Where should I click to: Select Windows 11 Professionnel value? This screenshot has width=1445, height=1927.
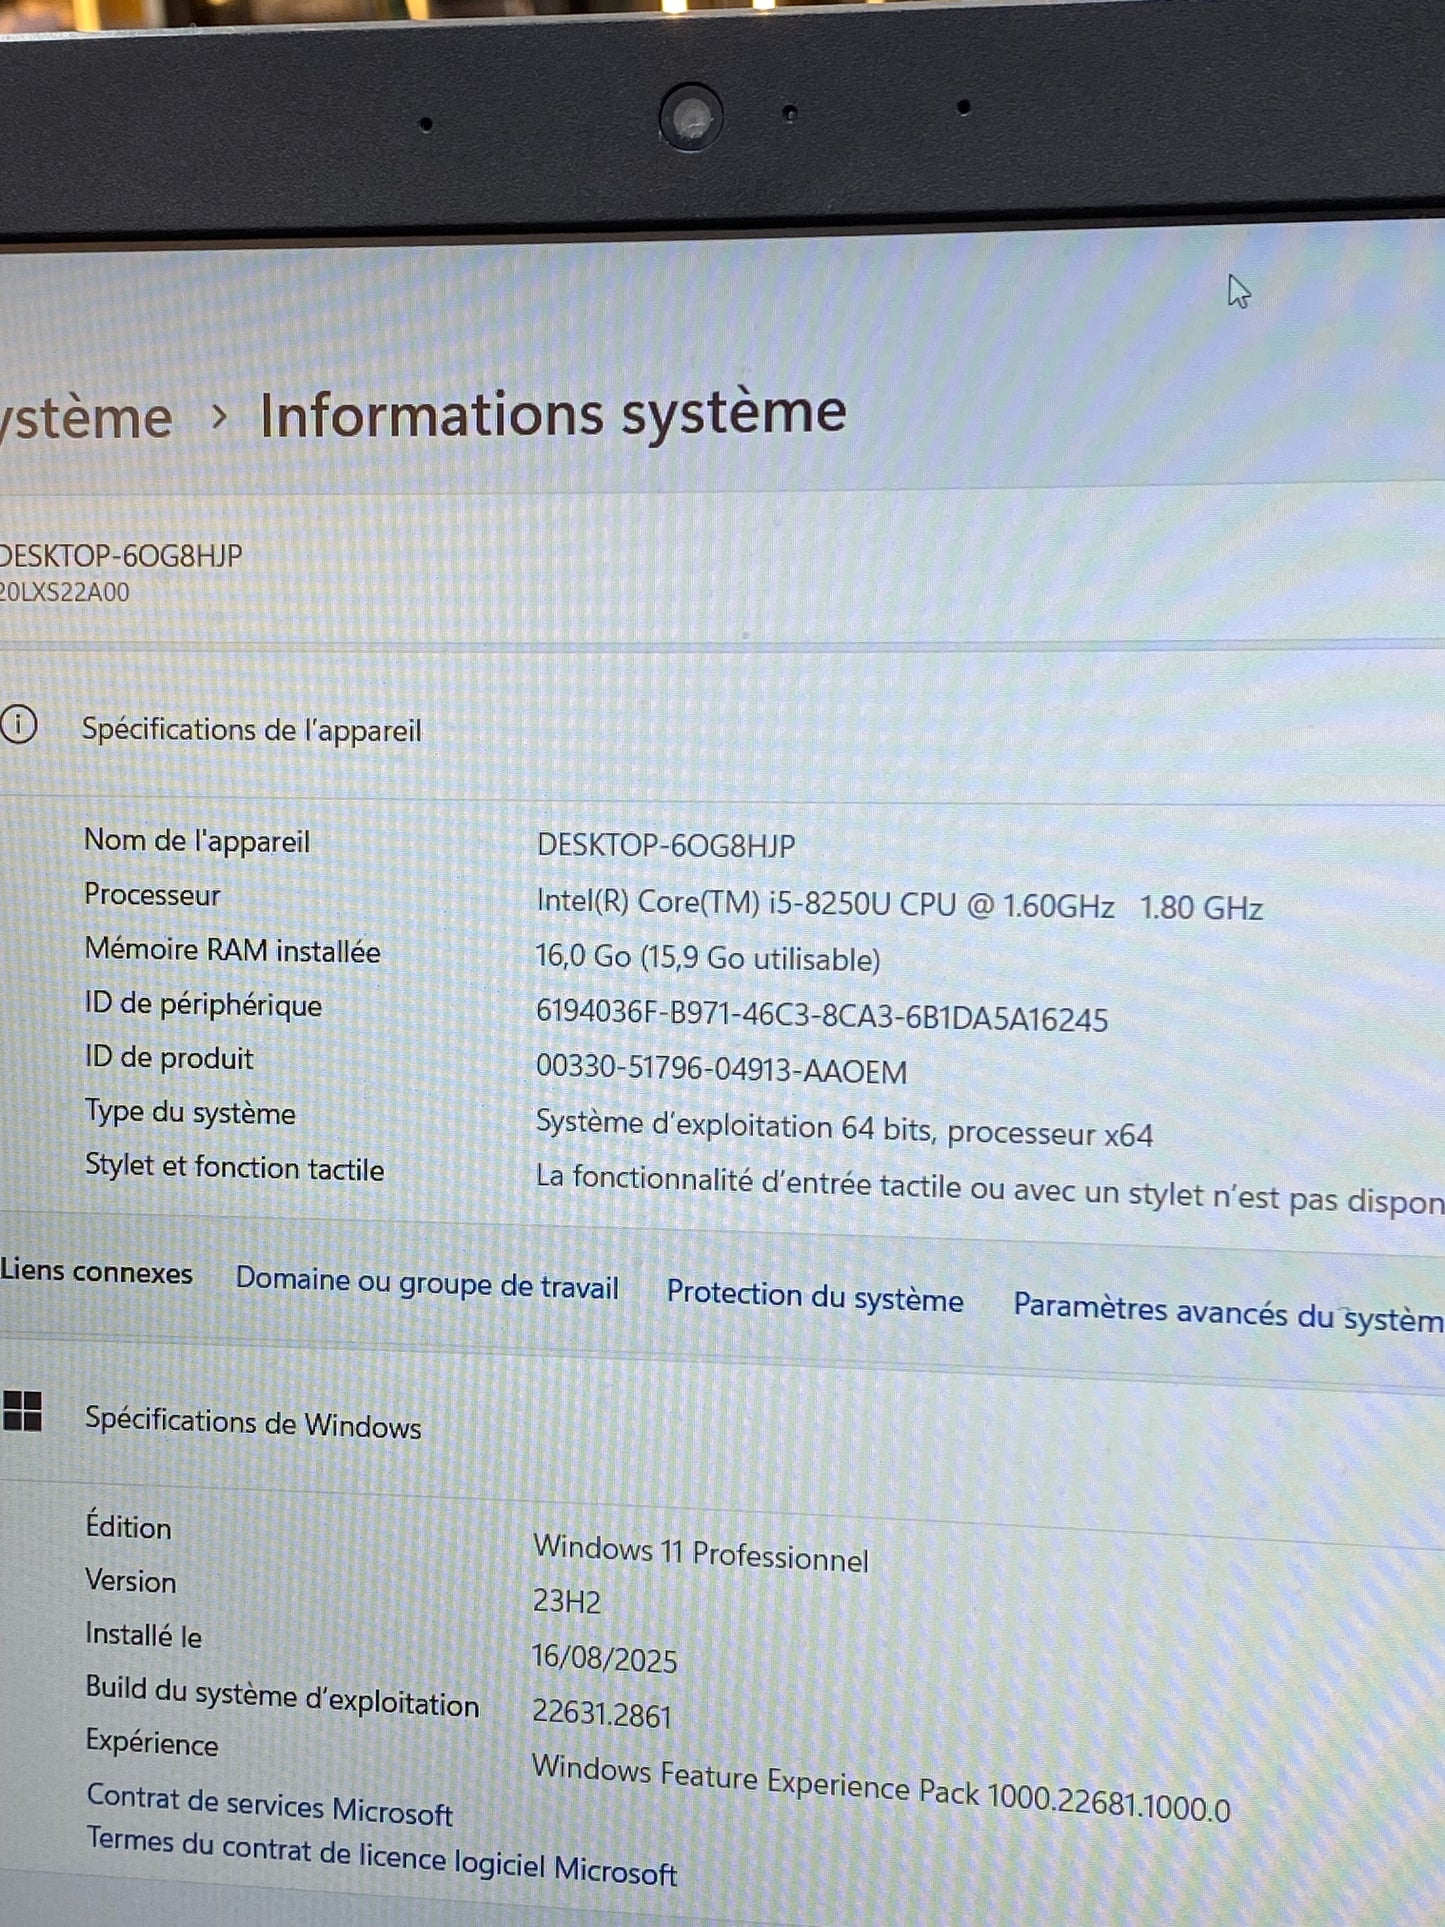[x=701, y=1553]
